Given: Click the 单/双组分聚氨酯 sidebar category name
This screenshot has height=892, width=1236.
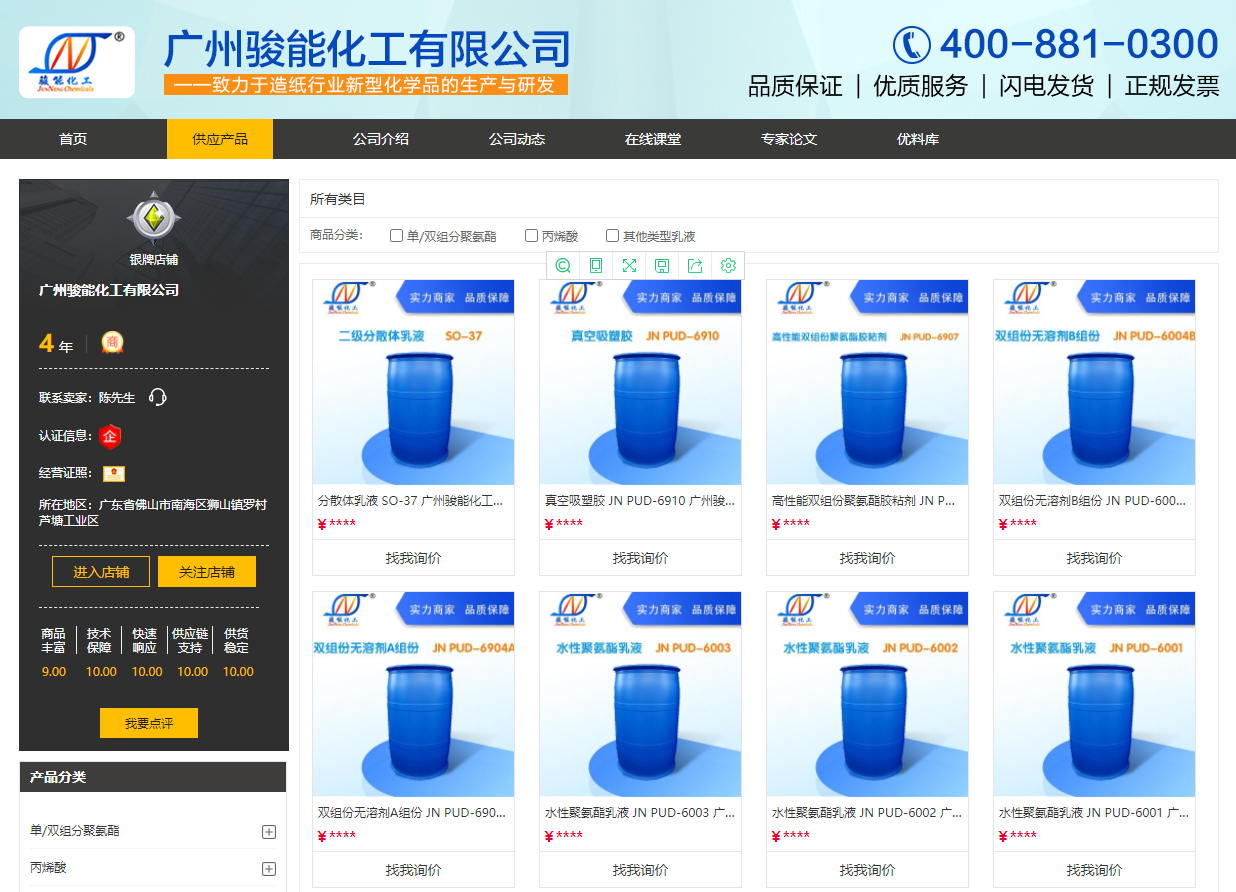Looking at the screenshot, I should pos(75,831).
